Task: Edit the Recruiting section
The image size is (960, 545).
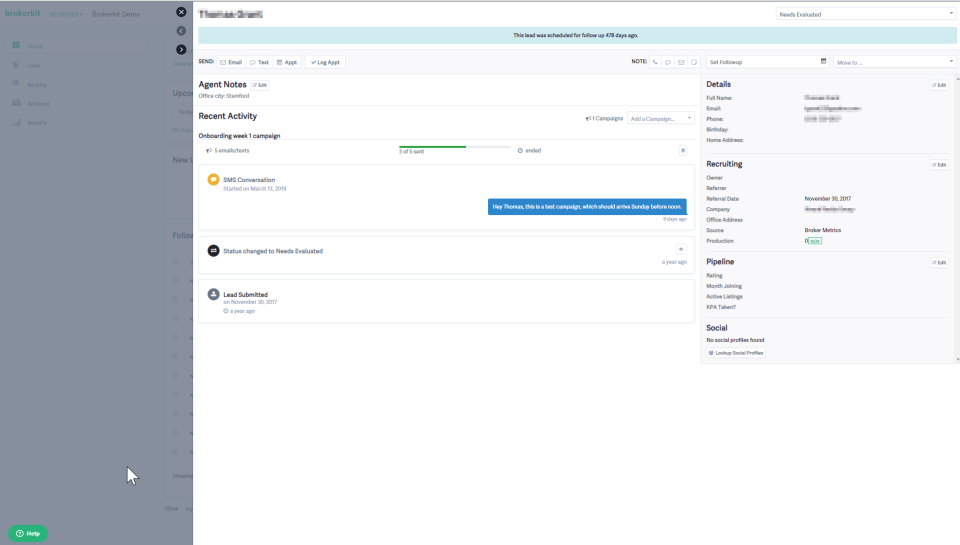Action: click(939, 165)
